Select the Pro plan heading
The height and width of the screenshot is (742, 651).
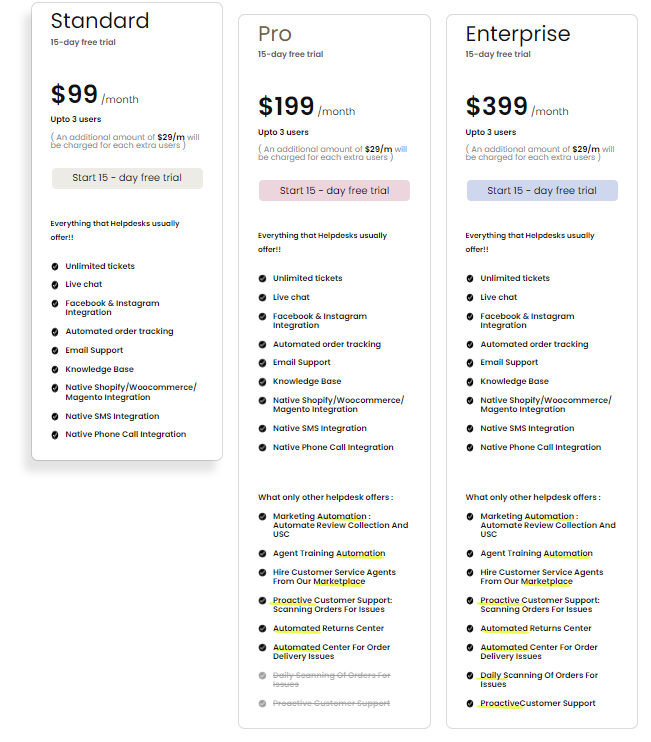pyautogui.click(x=275, y=34)
